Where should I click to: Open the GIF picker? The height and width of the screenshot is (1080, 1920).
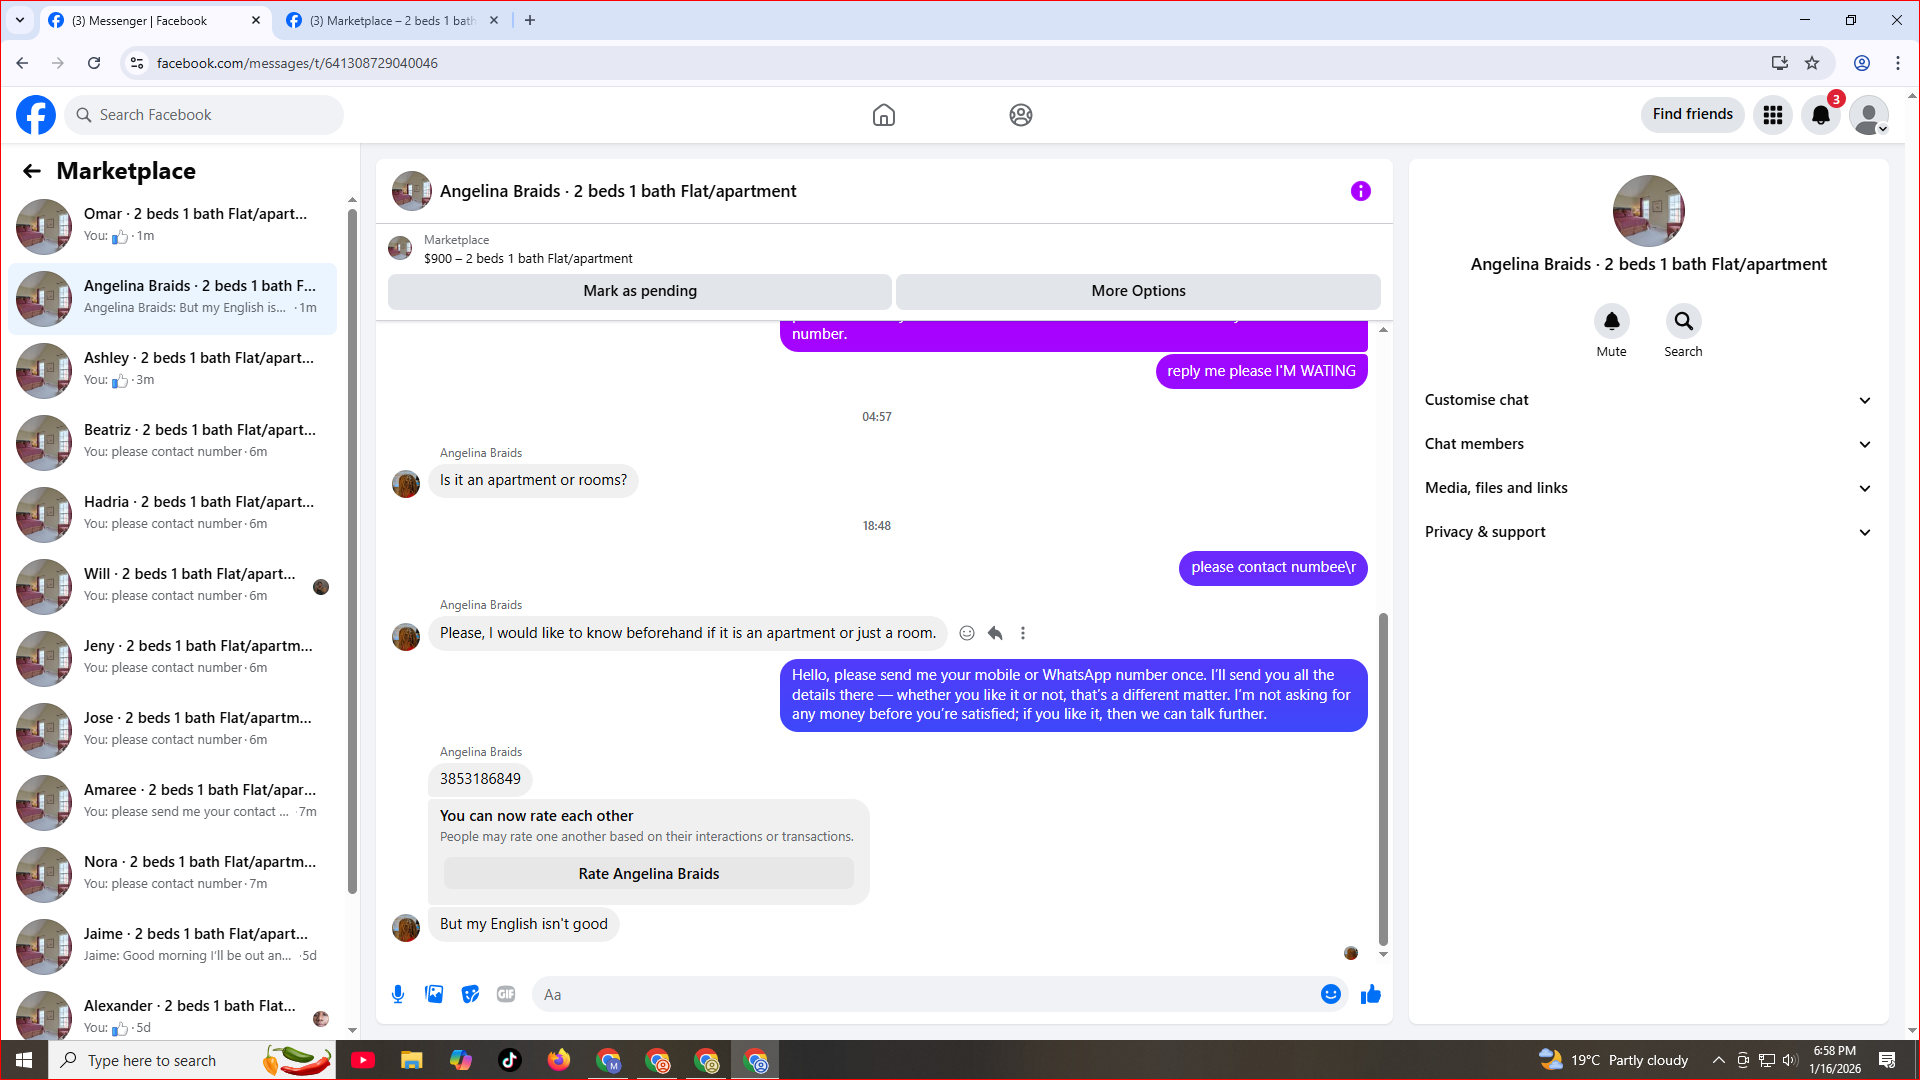point(506,994)
